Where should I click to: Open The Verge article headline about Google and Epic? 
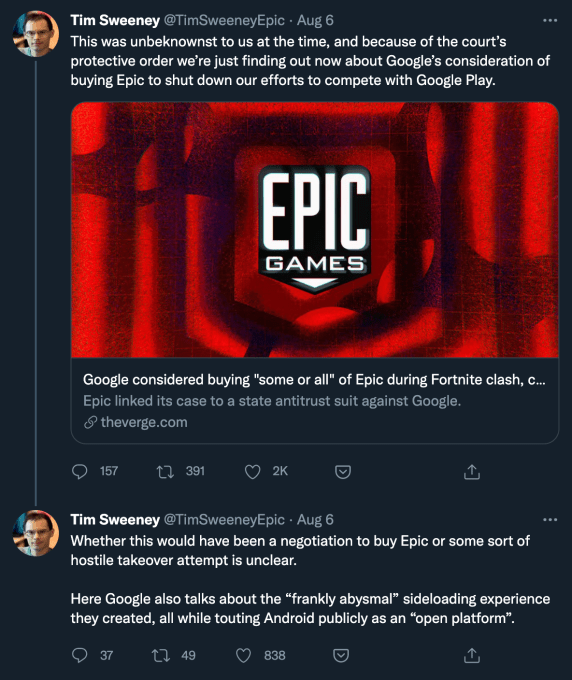point(314,379)
